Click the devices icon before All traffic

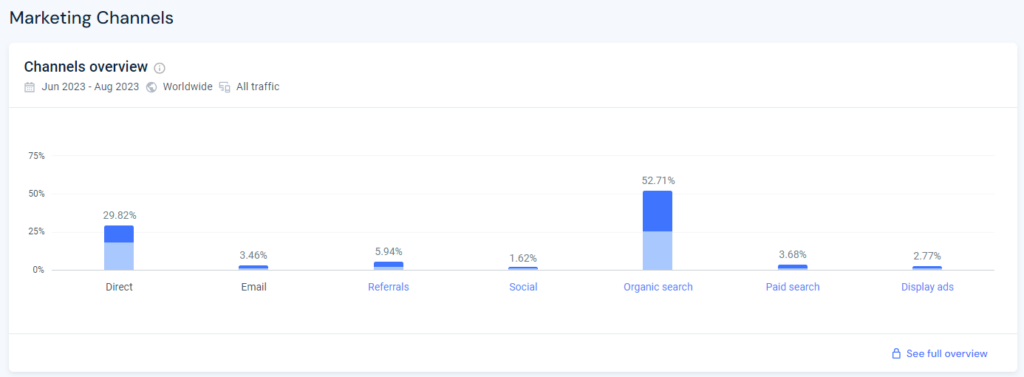click(225, 87)
